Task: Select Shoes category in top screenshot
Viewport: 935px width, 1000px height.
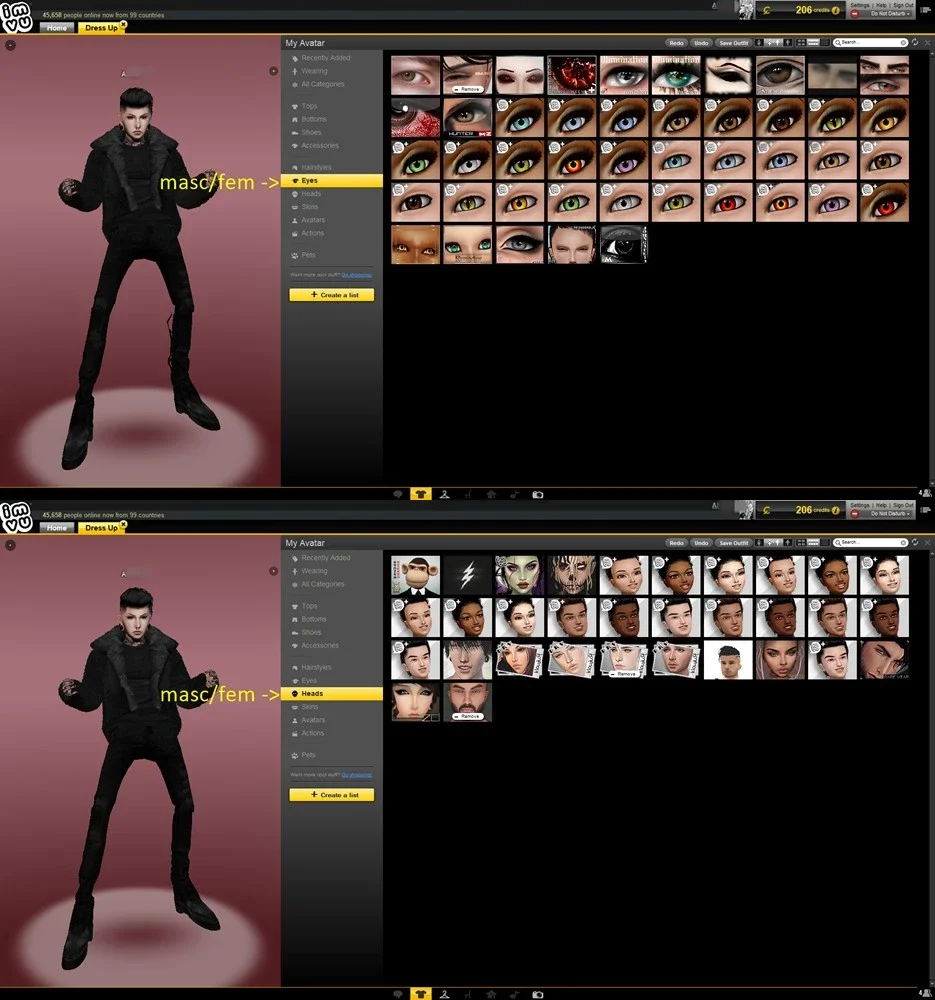Action: click(x=311, y=133)
